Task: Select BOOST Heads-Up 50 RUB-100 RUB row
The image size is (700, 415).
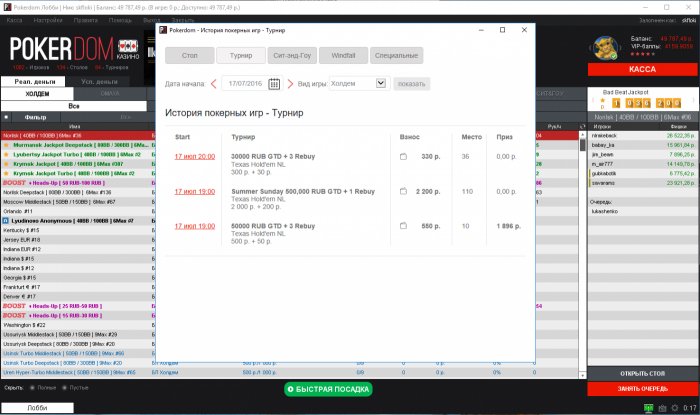Action: pos(77,183)
